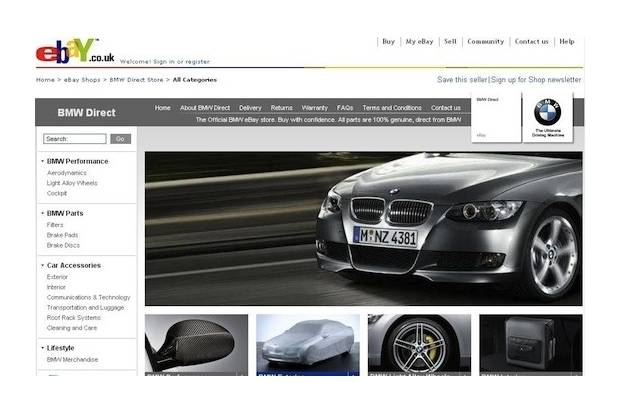Open eBay Shops breadcrumb
The width and height of the screenshot is (620, 413).
[82, 80]
